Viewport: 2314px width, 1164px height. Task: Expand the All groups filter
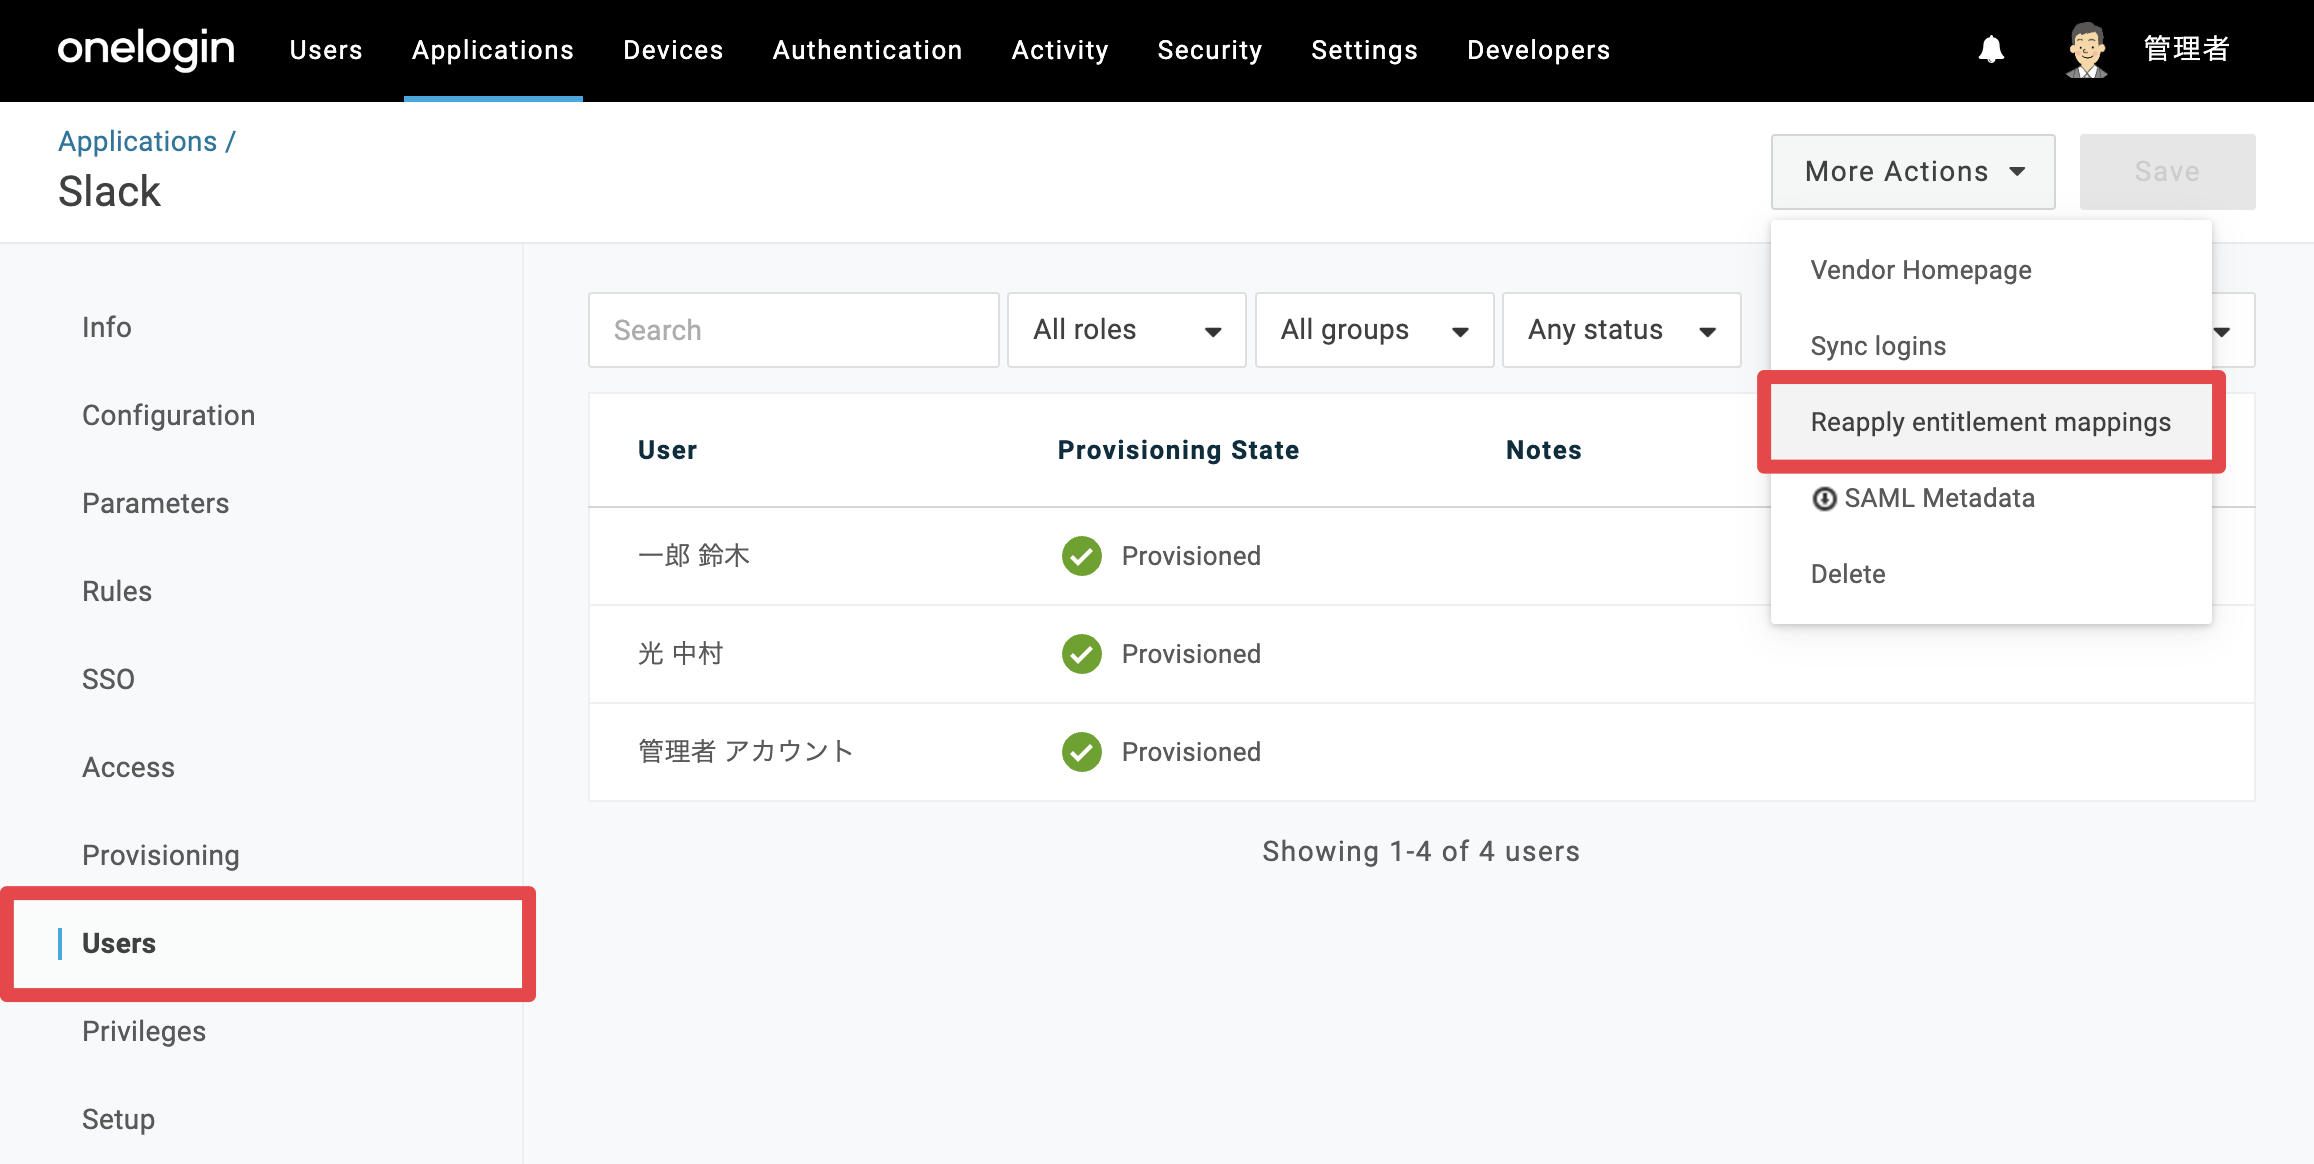1374,330
